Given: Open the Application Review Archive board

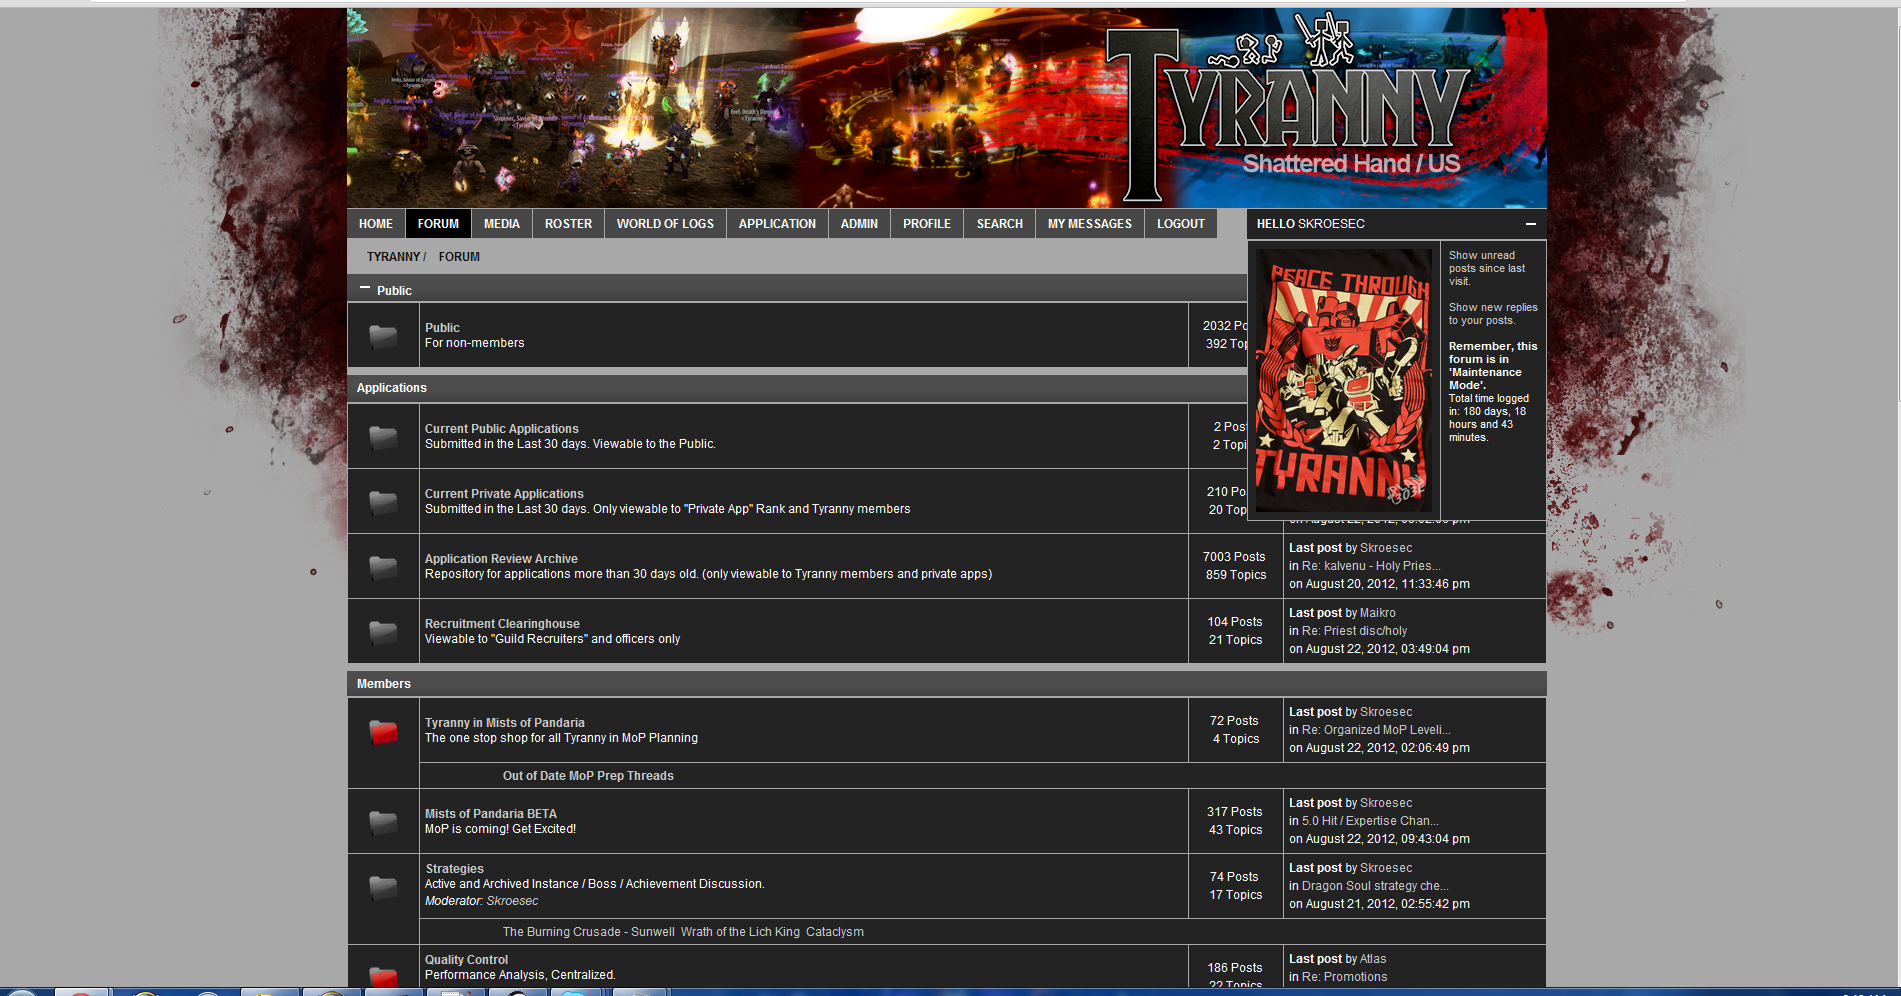Looking at the screenshot, I should coord(501,559).
